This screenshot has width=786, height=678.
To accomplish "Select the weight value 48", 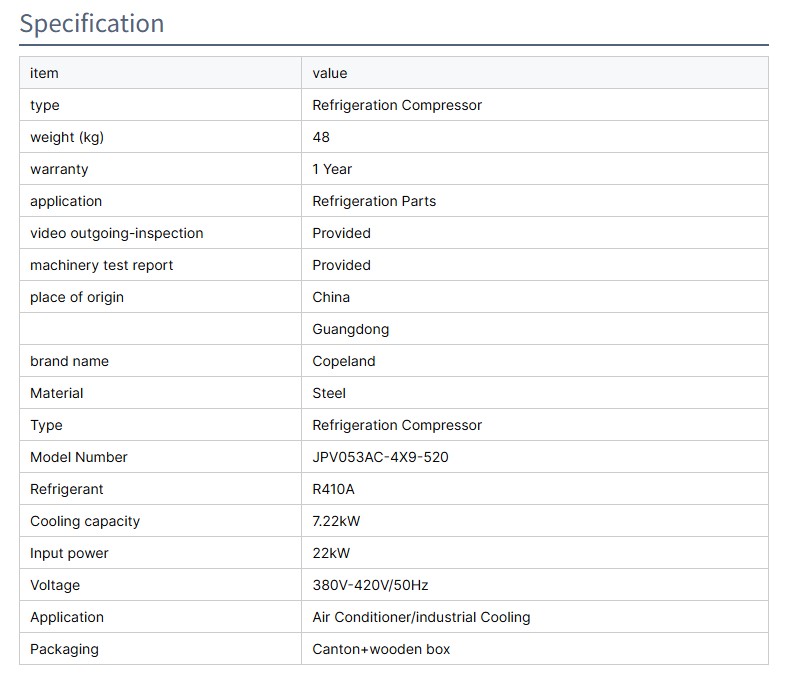I will [321, 137].
